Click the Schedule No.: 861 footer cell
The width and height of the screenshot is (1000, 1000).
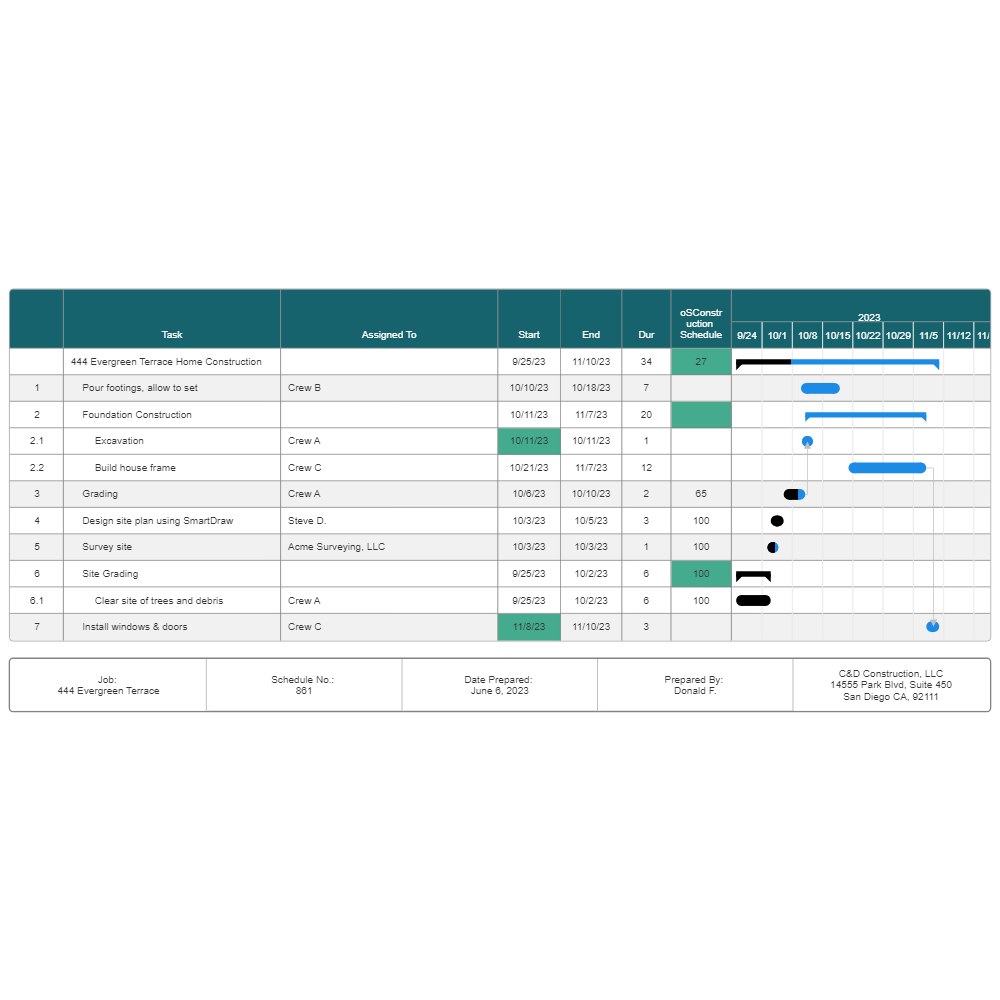(304, 685)
